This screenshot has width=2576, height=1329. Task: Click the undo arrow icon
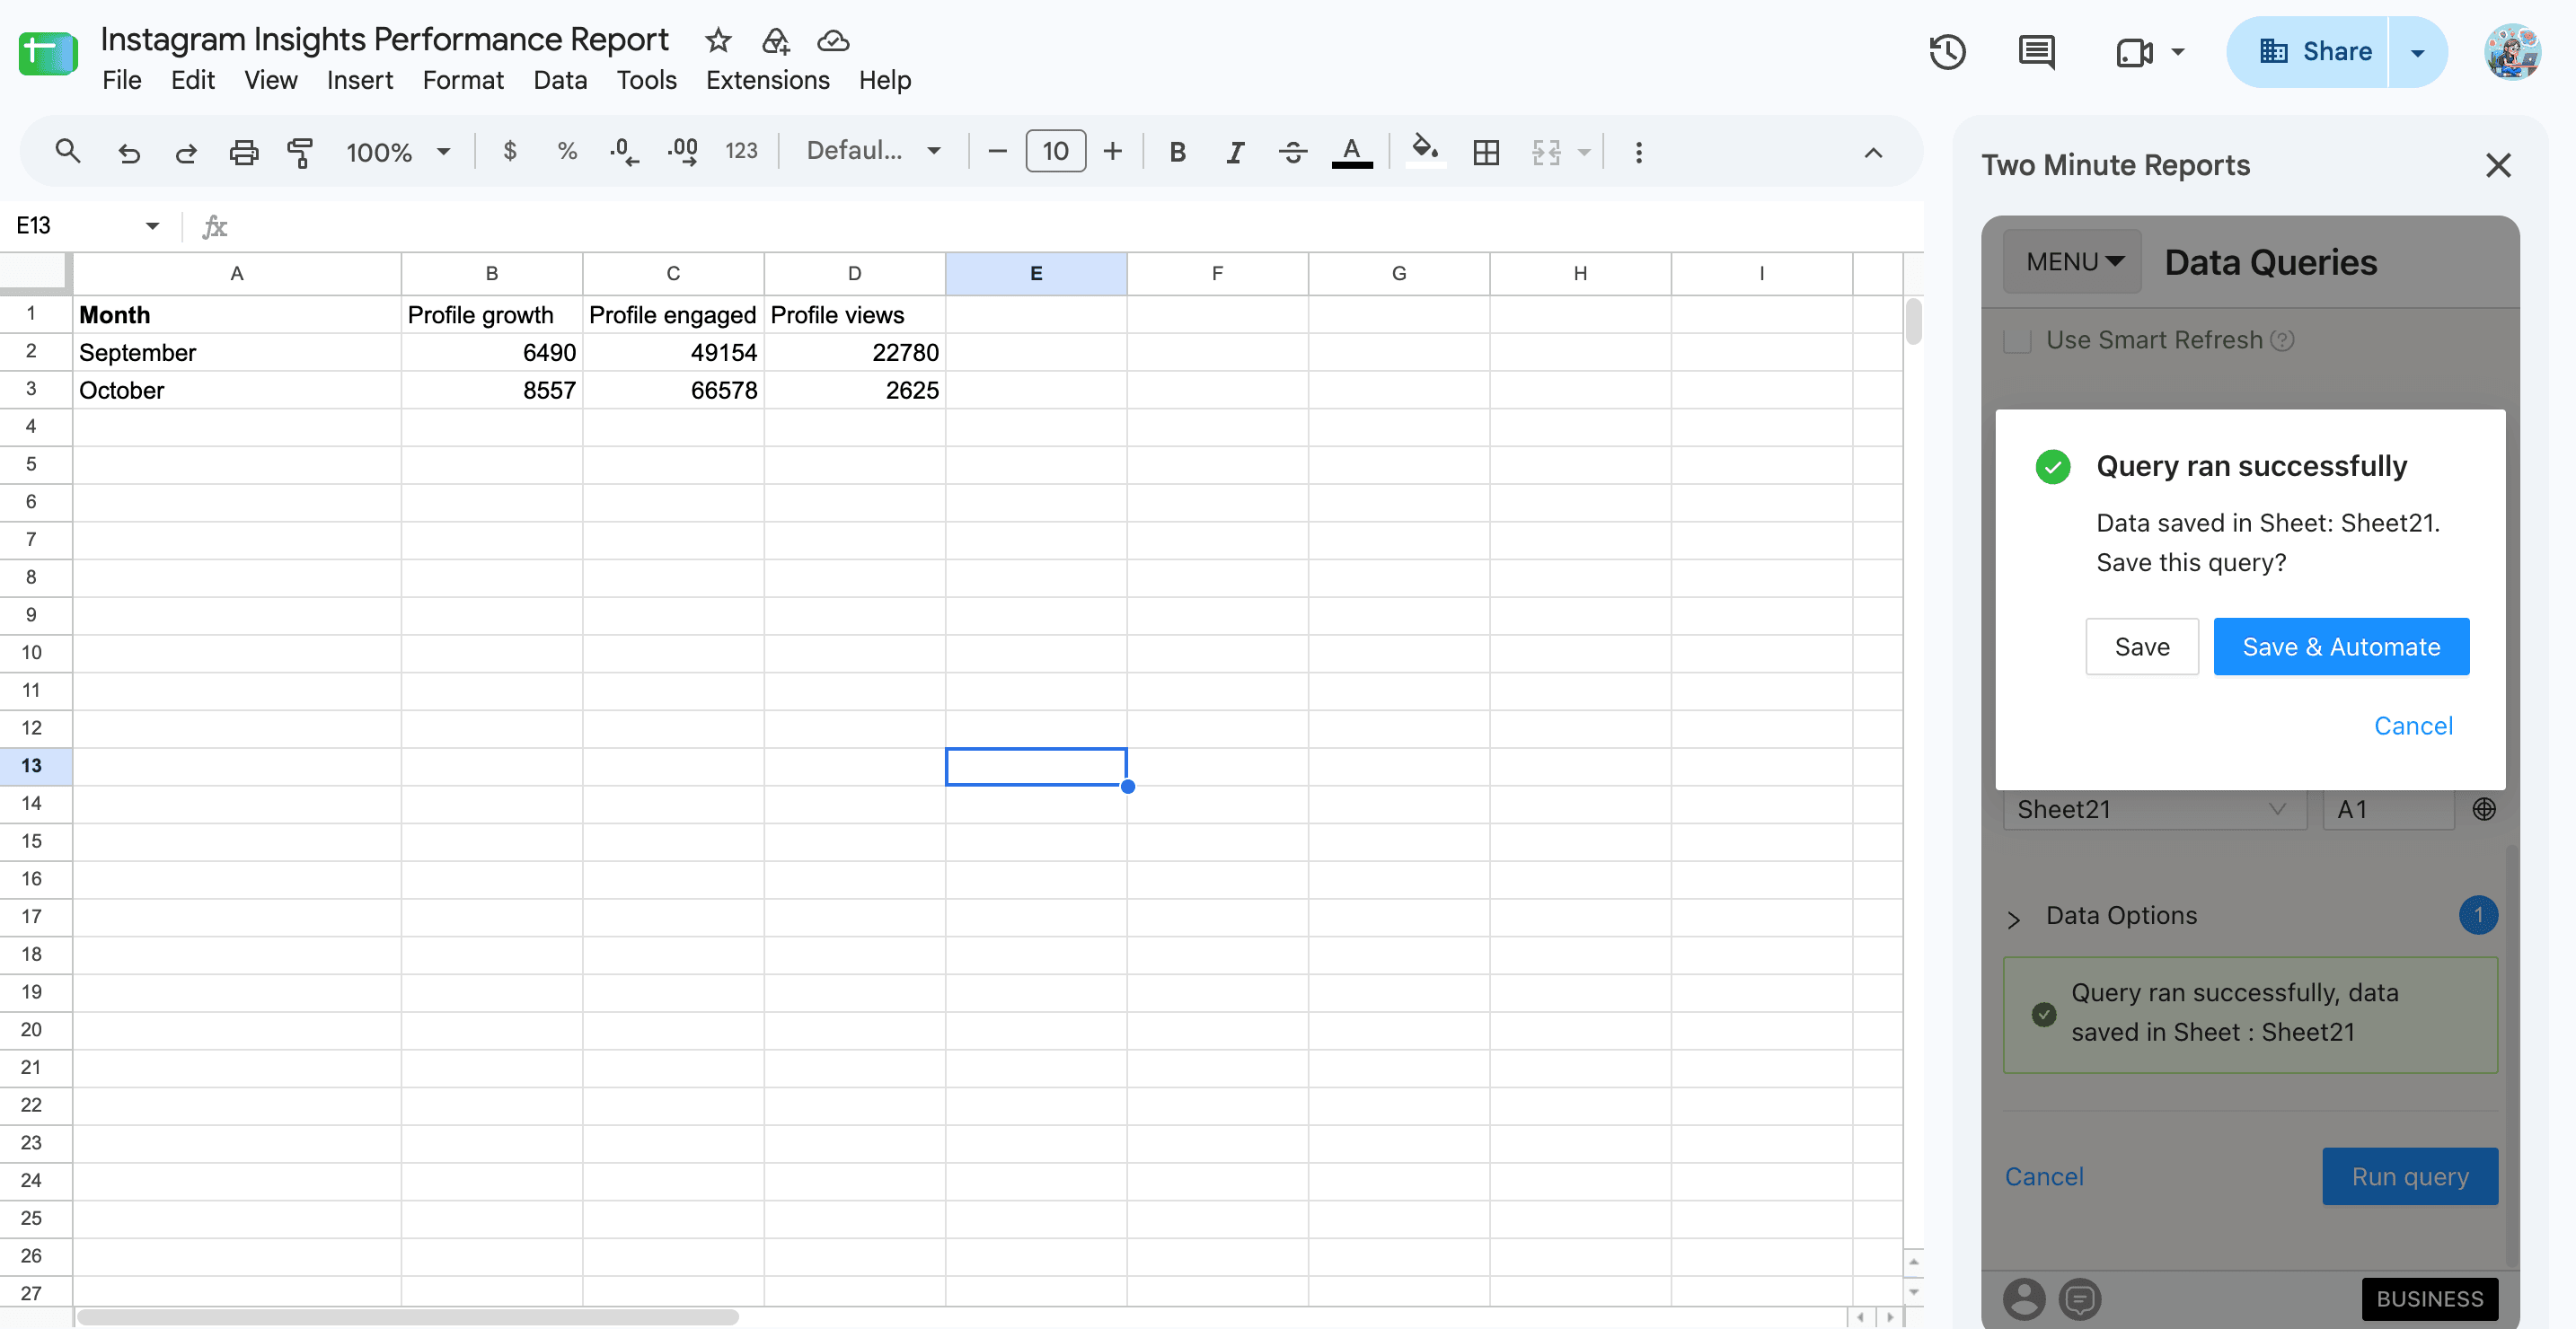[x=128, y=152]
